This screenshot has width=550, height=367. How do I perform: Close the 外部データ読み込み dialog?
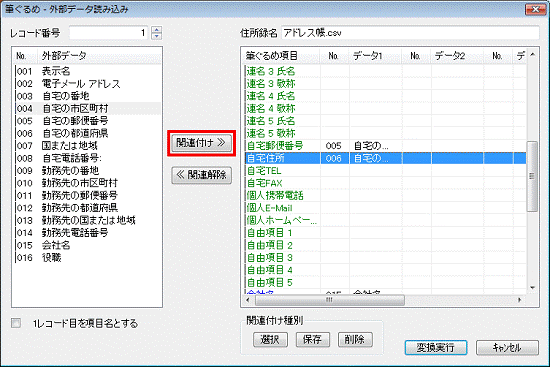pos(535,9)
